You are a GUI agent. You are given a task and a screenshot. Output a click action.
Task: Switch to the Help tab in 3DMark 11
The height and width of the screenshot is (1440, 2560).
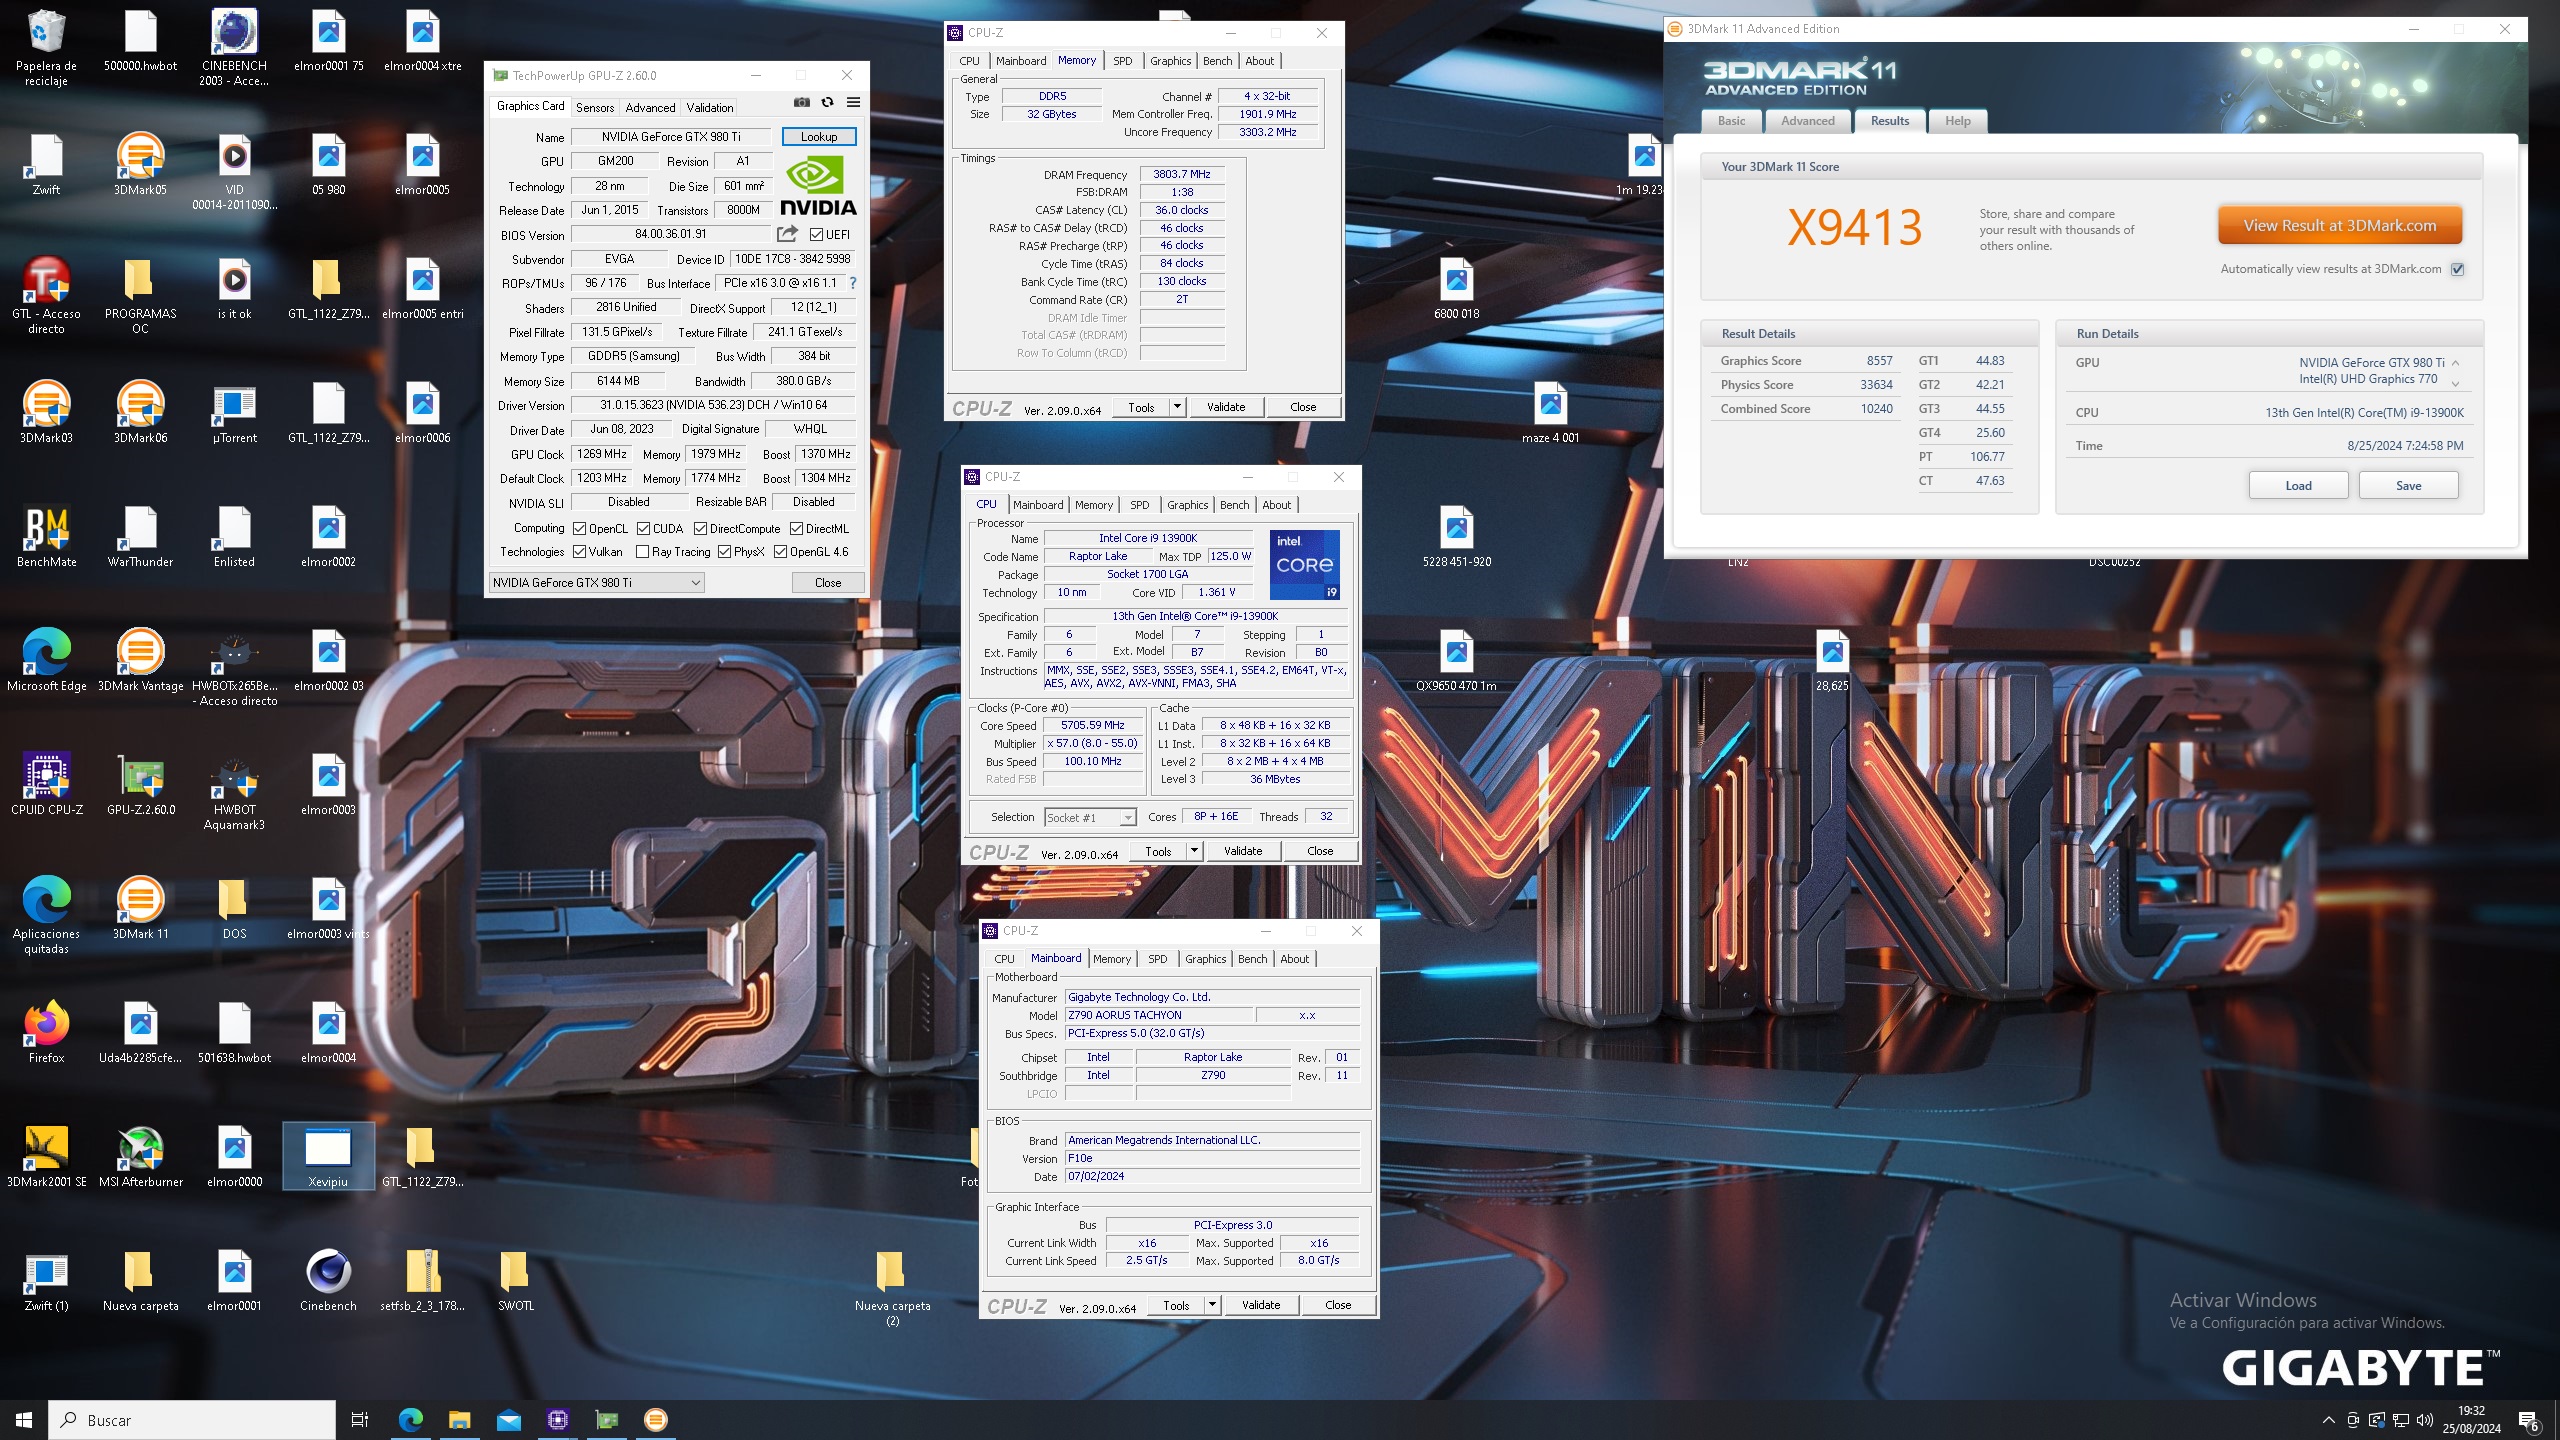pyautogui.click(x=1957, y=121)
